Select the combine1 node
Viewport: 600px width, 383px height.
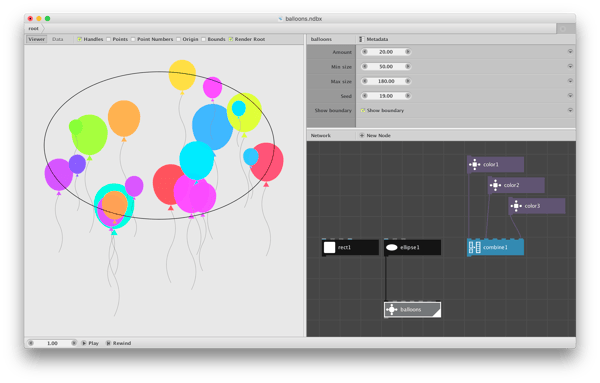pyautogui.click(x=496, y=247)
